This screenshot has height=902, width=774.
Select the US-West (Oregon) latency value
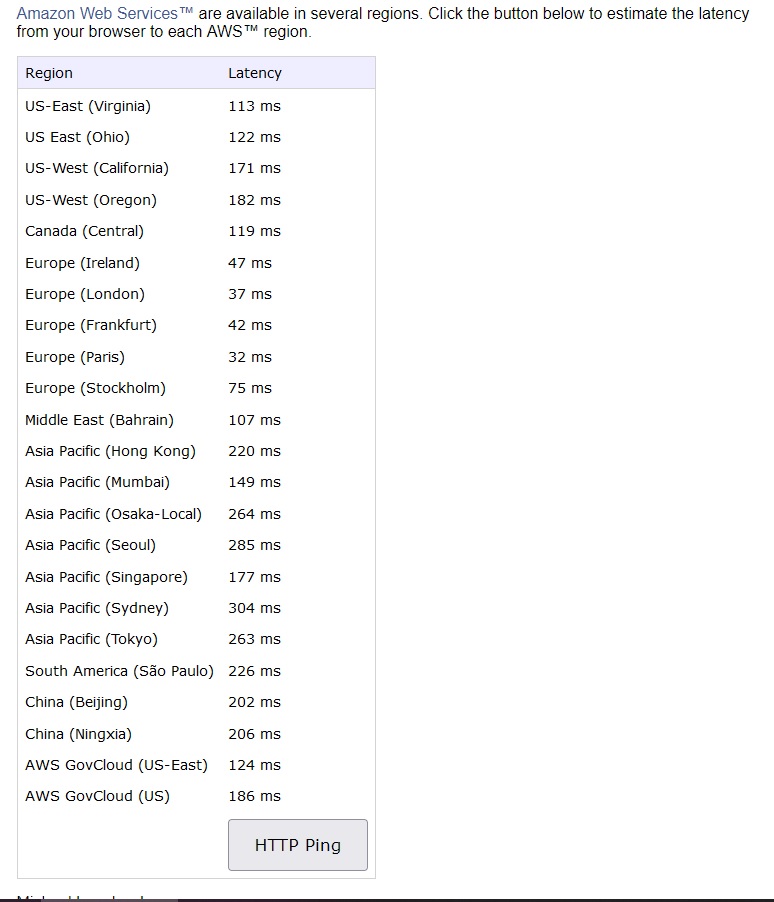[254, 200]
